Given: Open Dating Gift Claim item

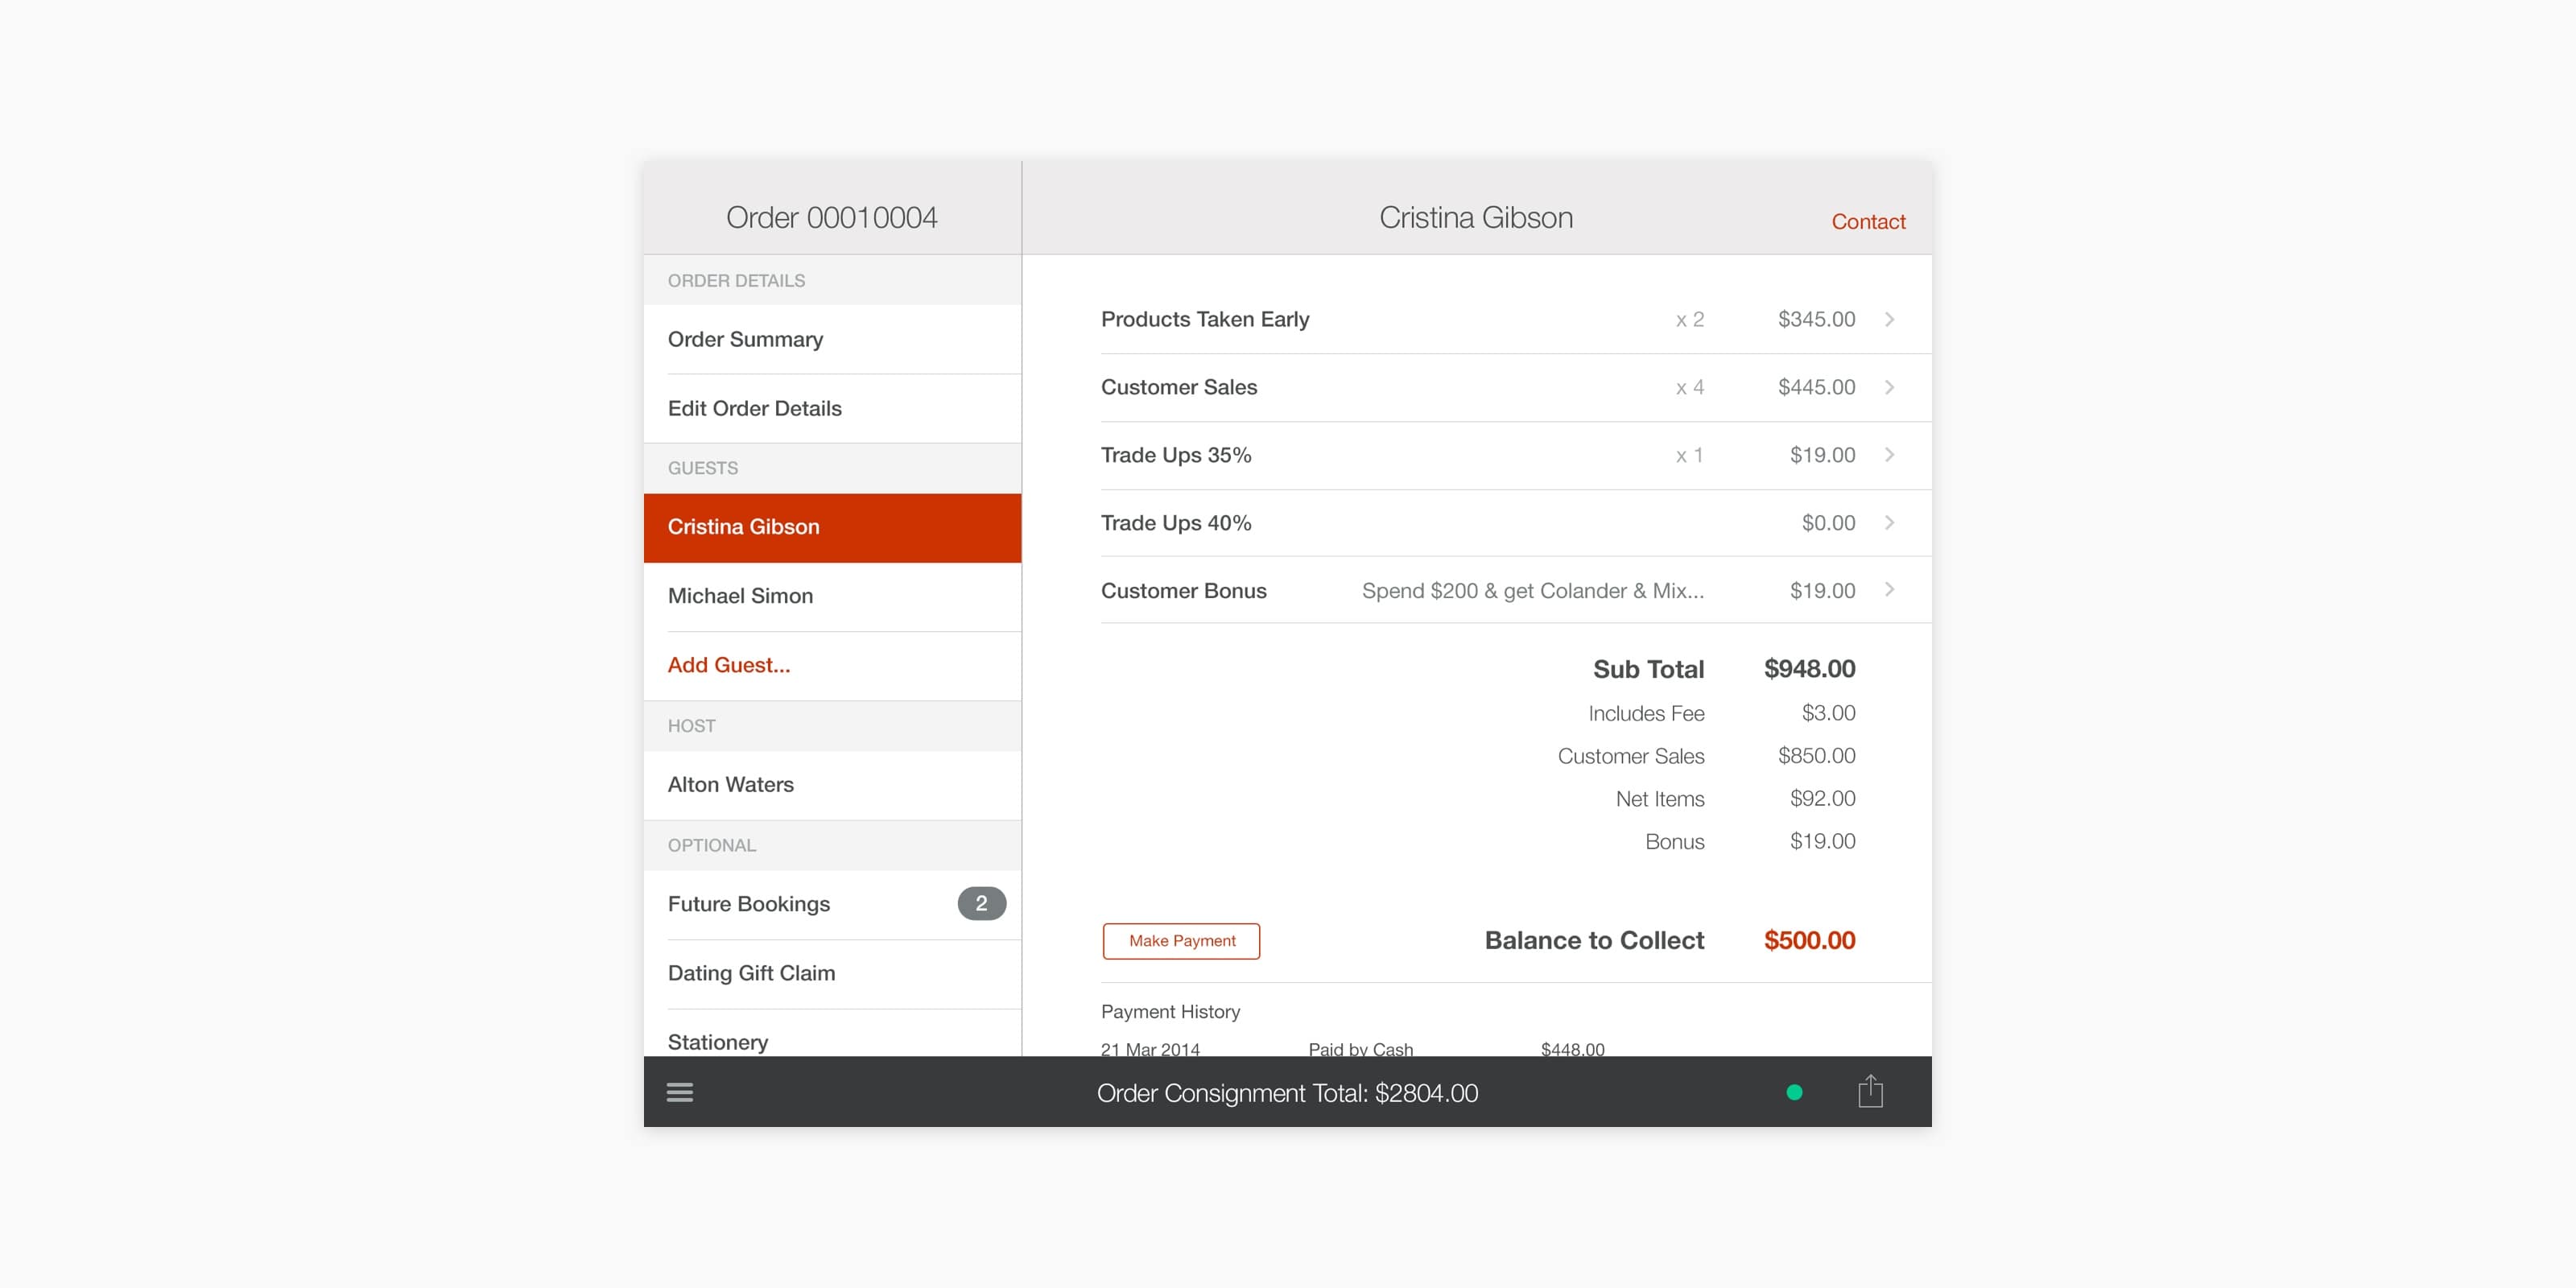Looking at the screenshot, I should 751,973.
